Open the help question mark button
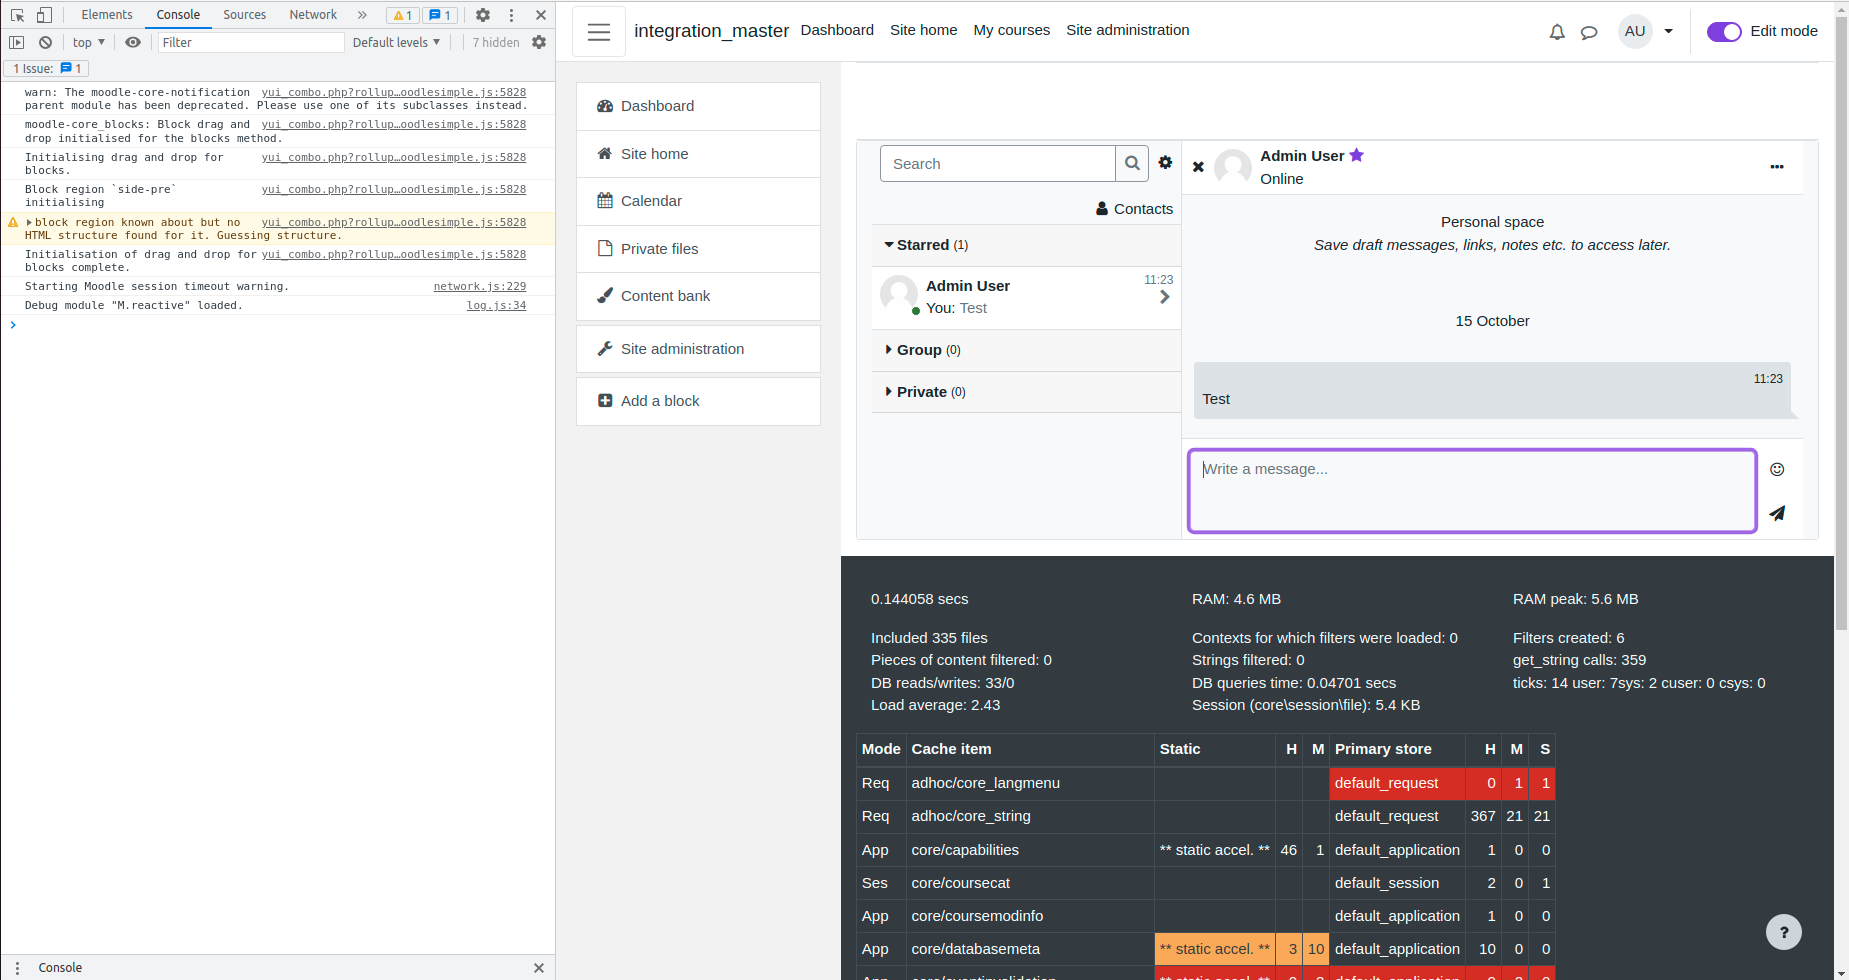The image size is (1849, 980). tap(1784, 932)
